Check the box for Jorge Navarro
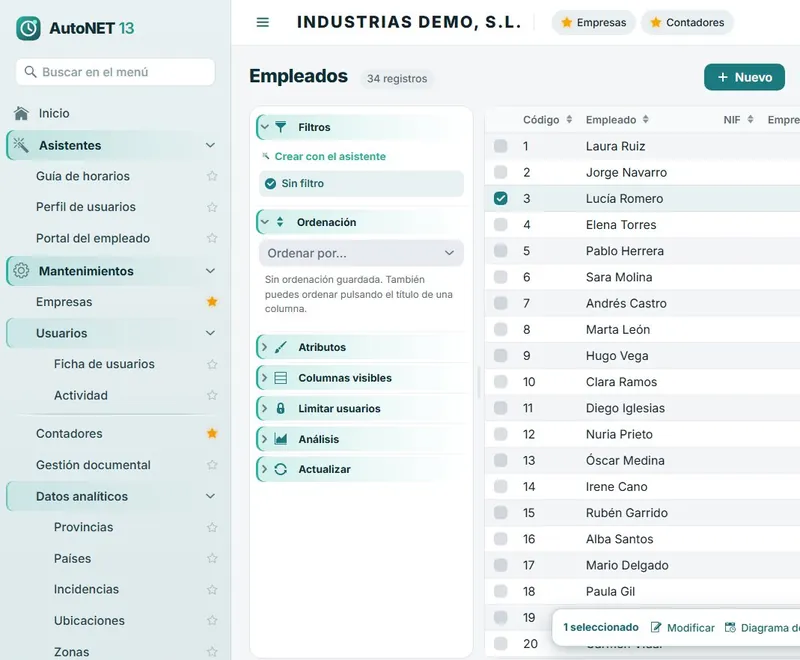 click(x=501, y=172)
